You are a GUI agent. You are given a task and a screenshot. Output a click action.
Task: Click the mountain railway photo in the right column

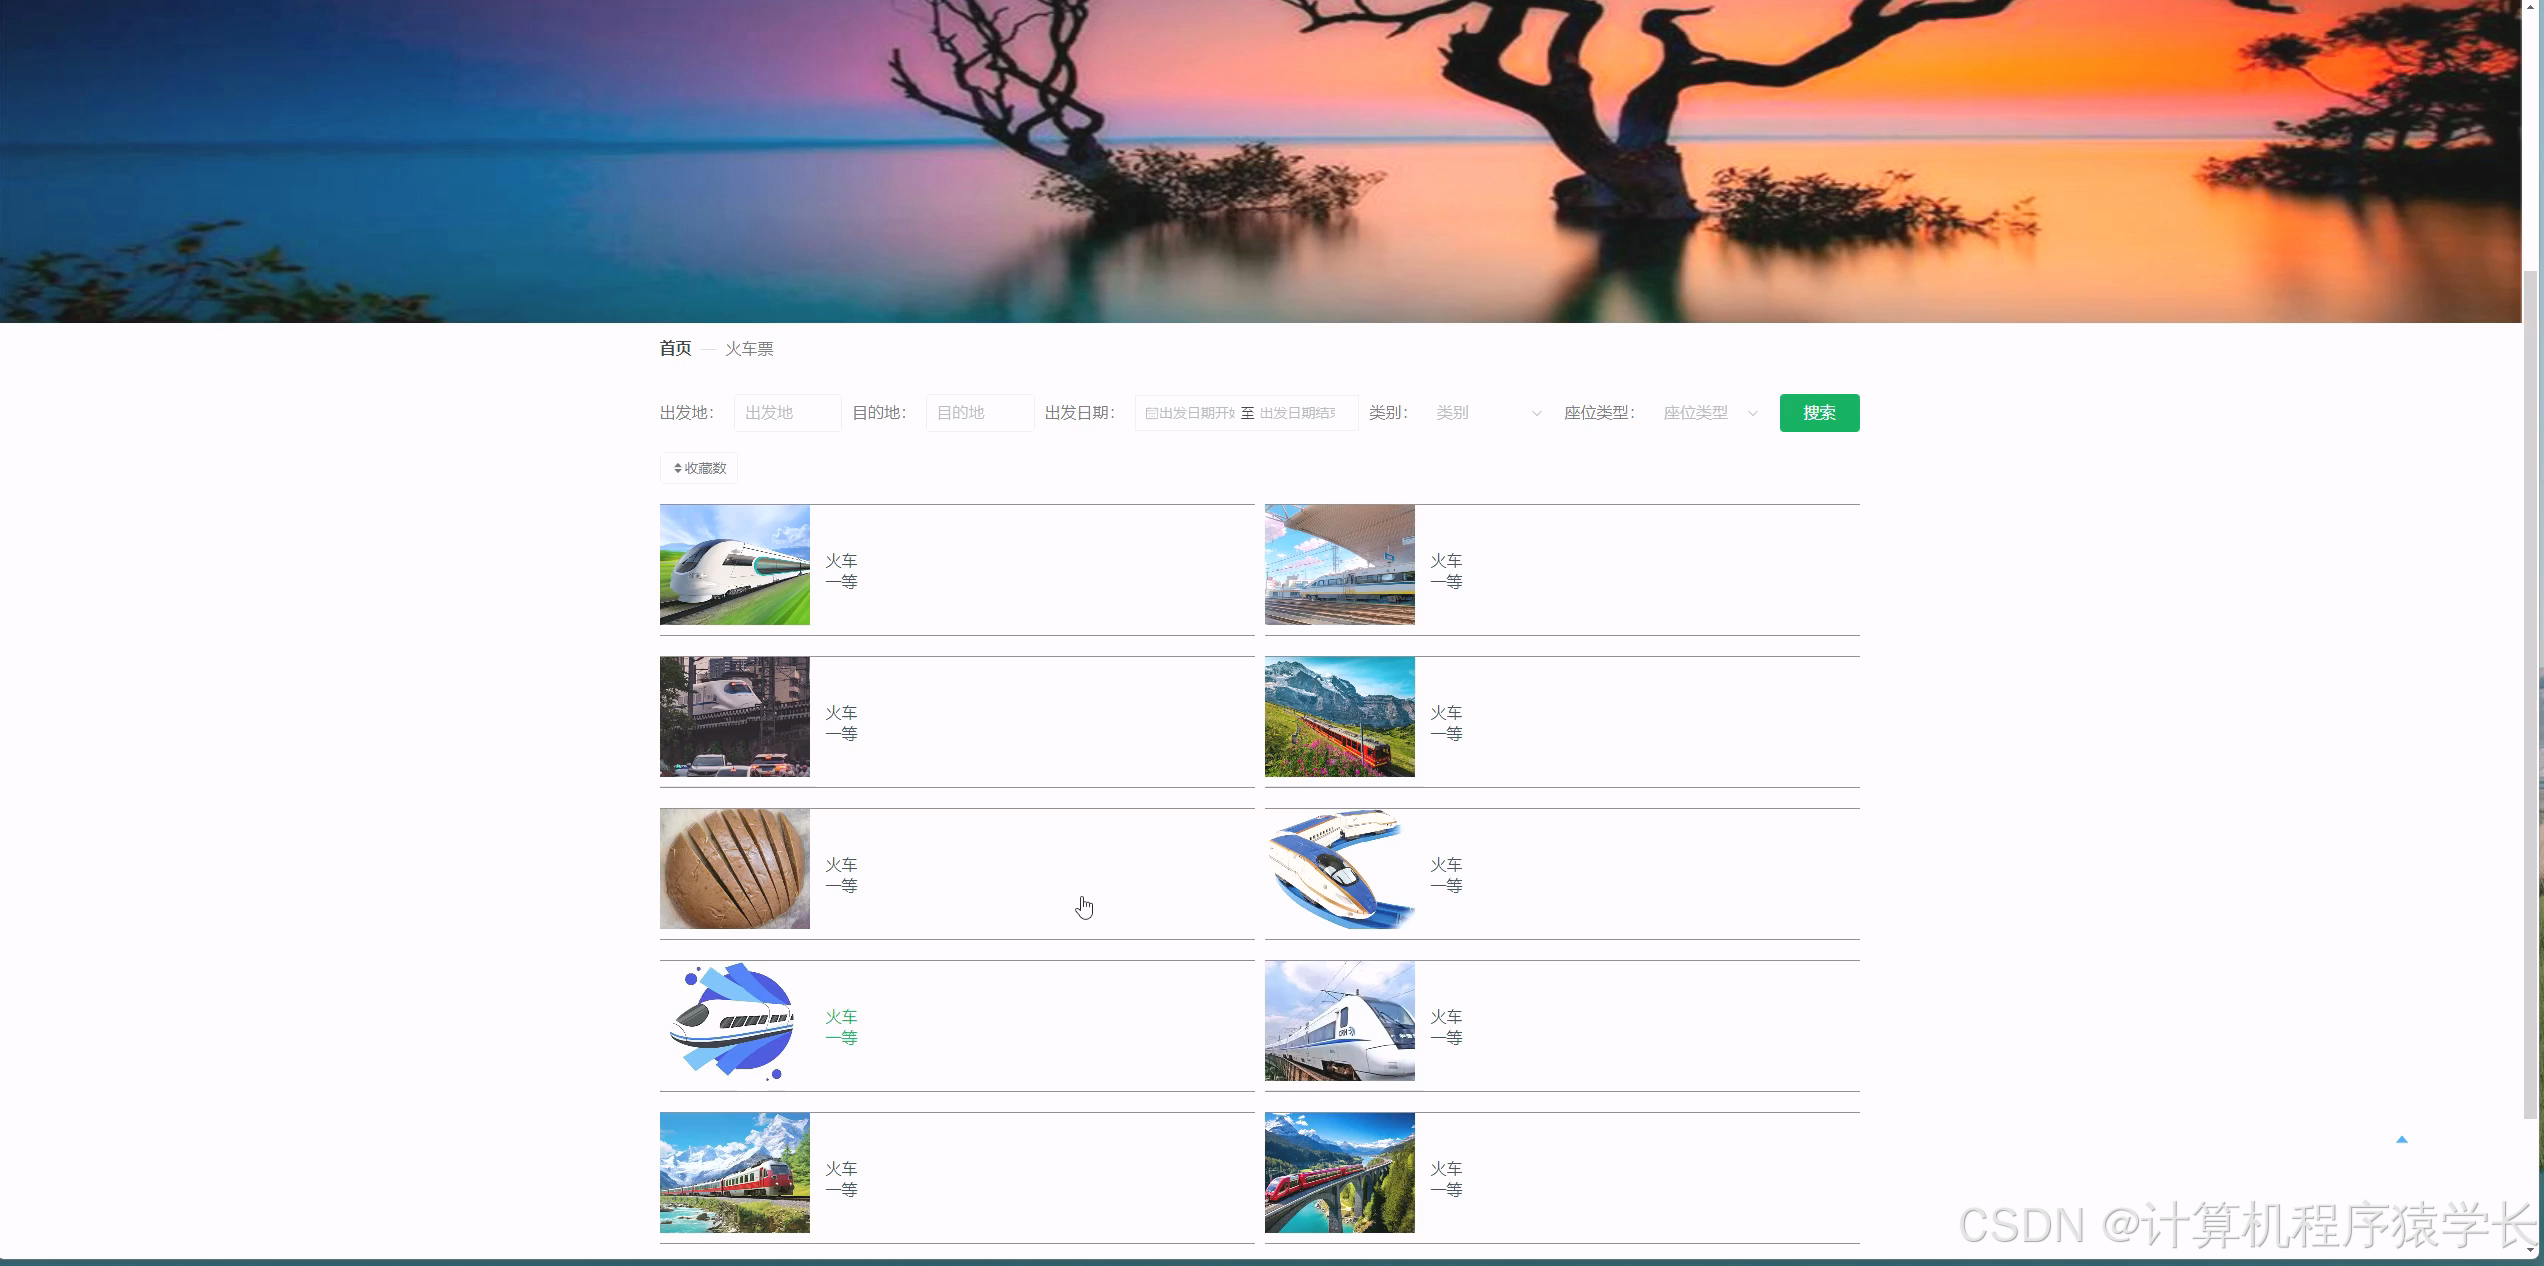click(x=1339, y=716)
